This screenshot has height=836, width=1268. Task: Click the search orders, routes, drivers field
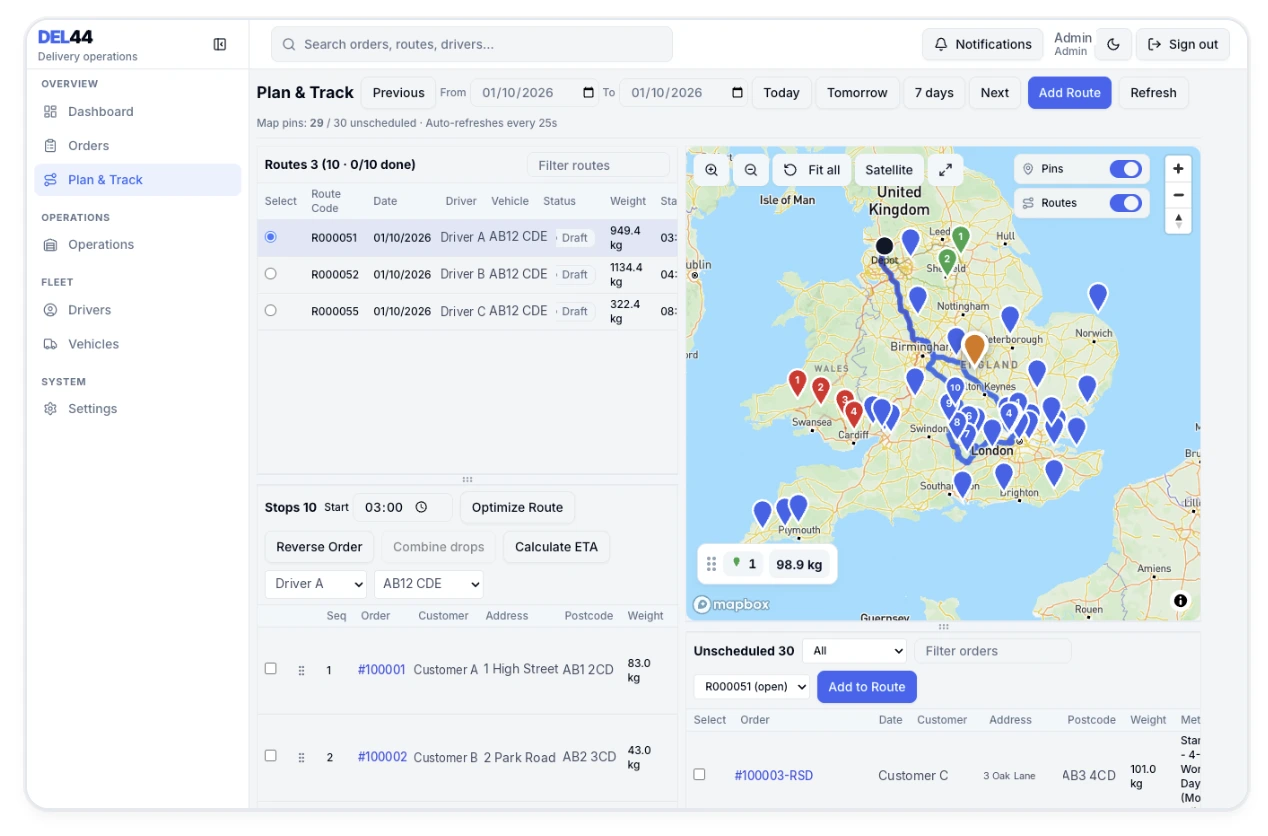click(x=472, y=44)
